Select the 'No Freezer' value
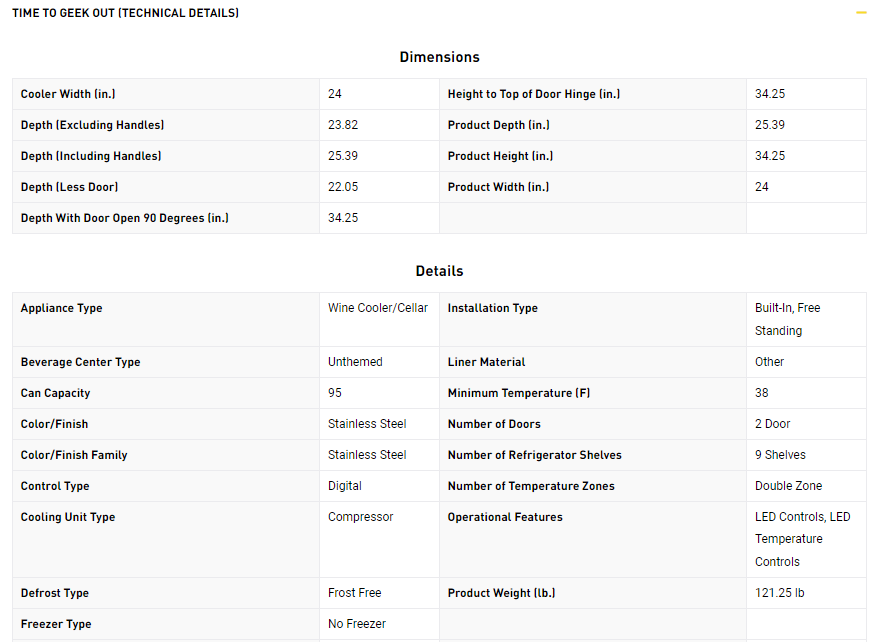 tap(357, 624)
